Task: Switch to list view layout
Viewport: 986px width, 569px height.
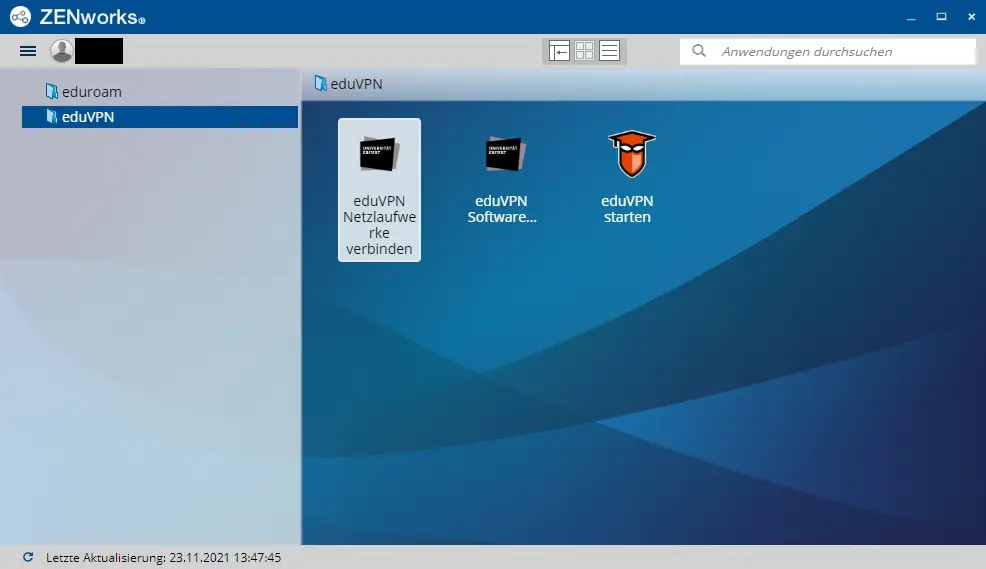Action: (610, 51)
